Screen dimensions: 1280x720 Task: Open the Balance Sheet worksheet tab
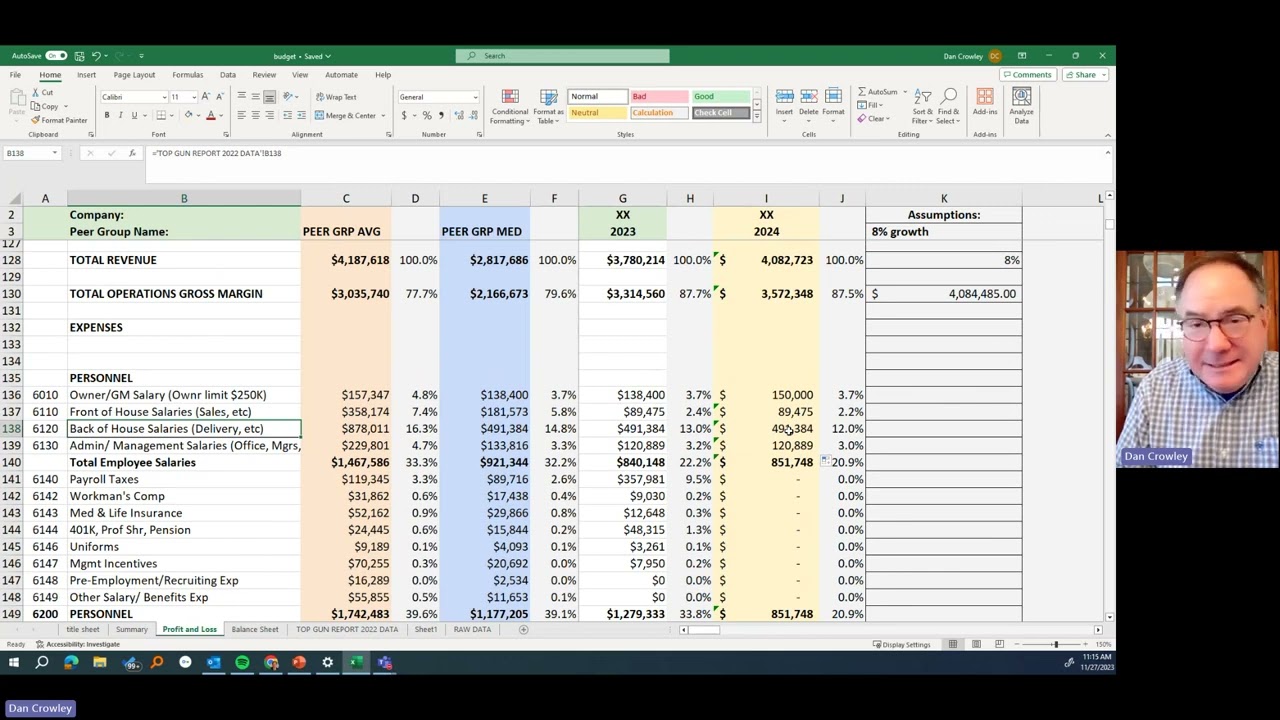pyautogui.click(x=255, y=630)
